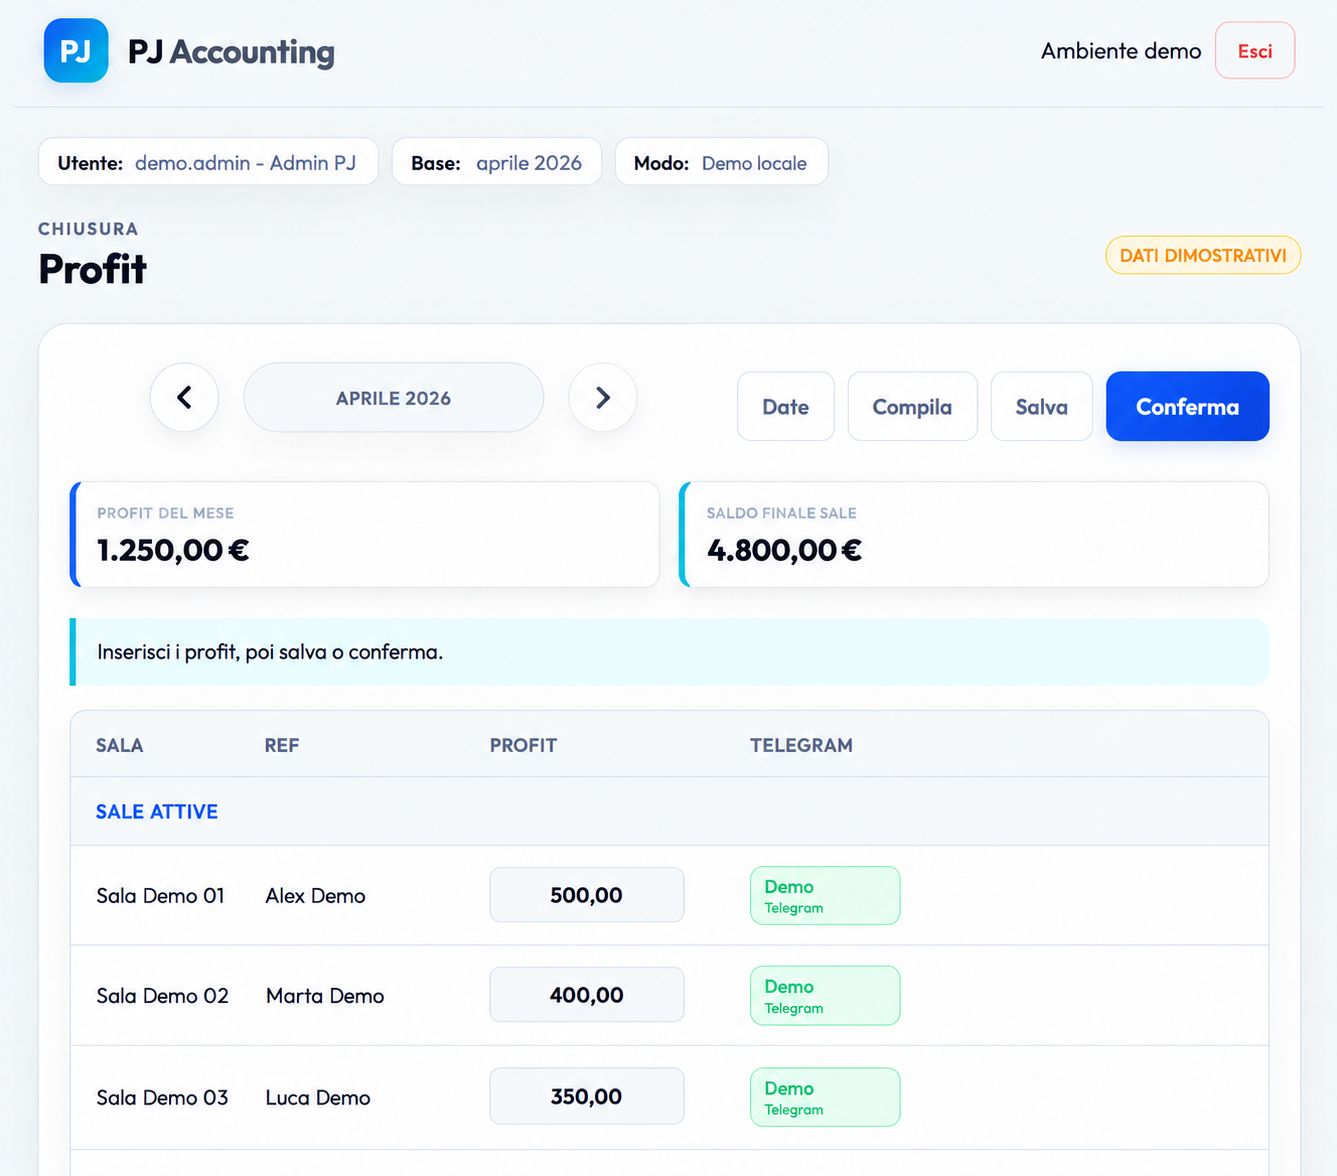Click Demo Telegram badge for Marta Demo
1337x1176 pixels.
825,996
